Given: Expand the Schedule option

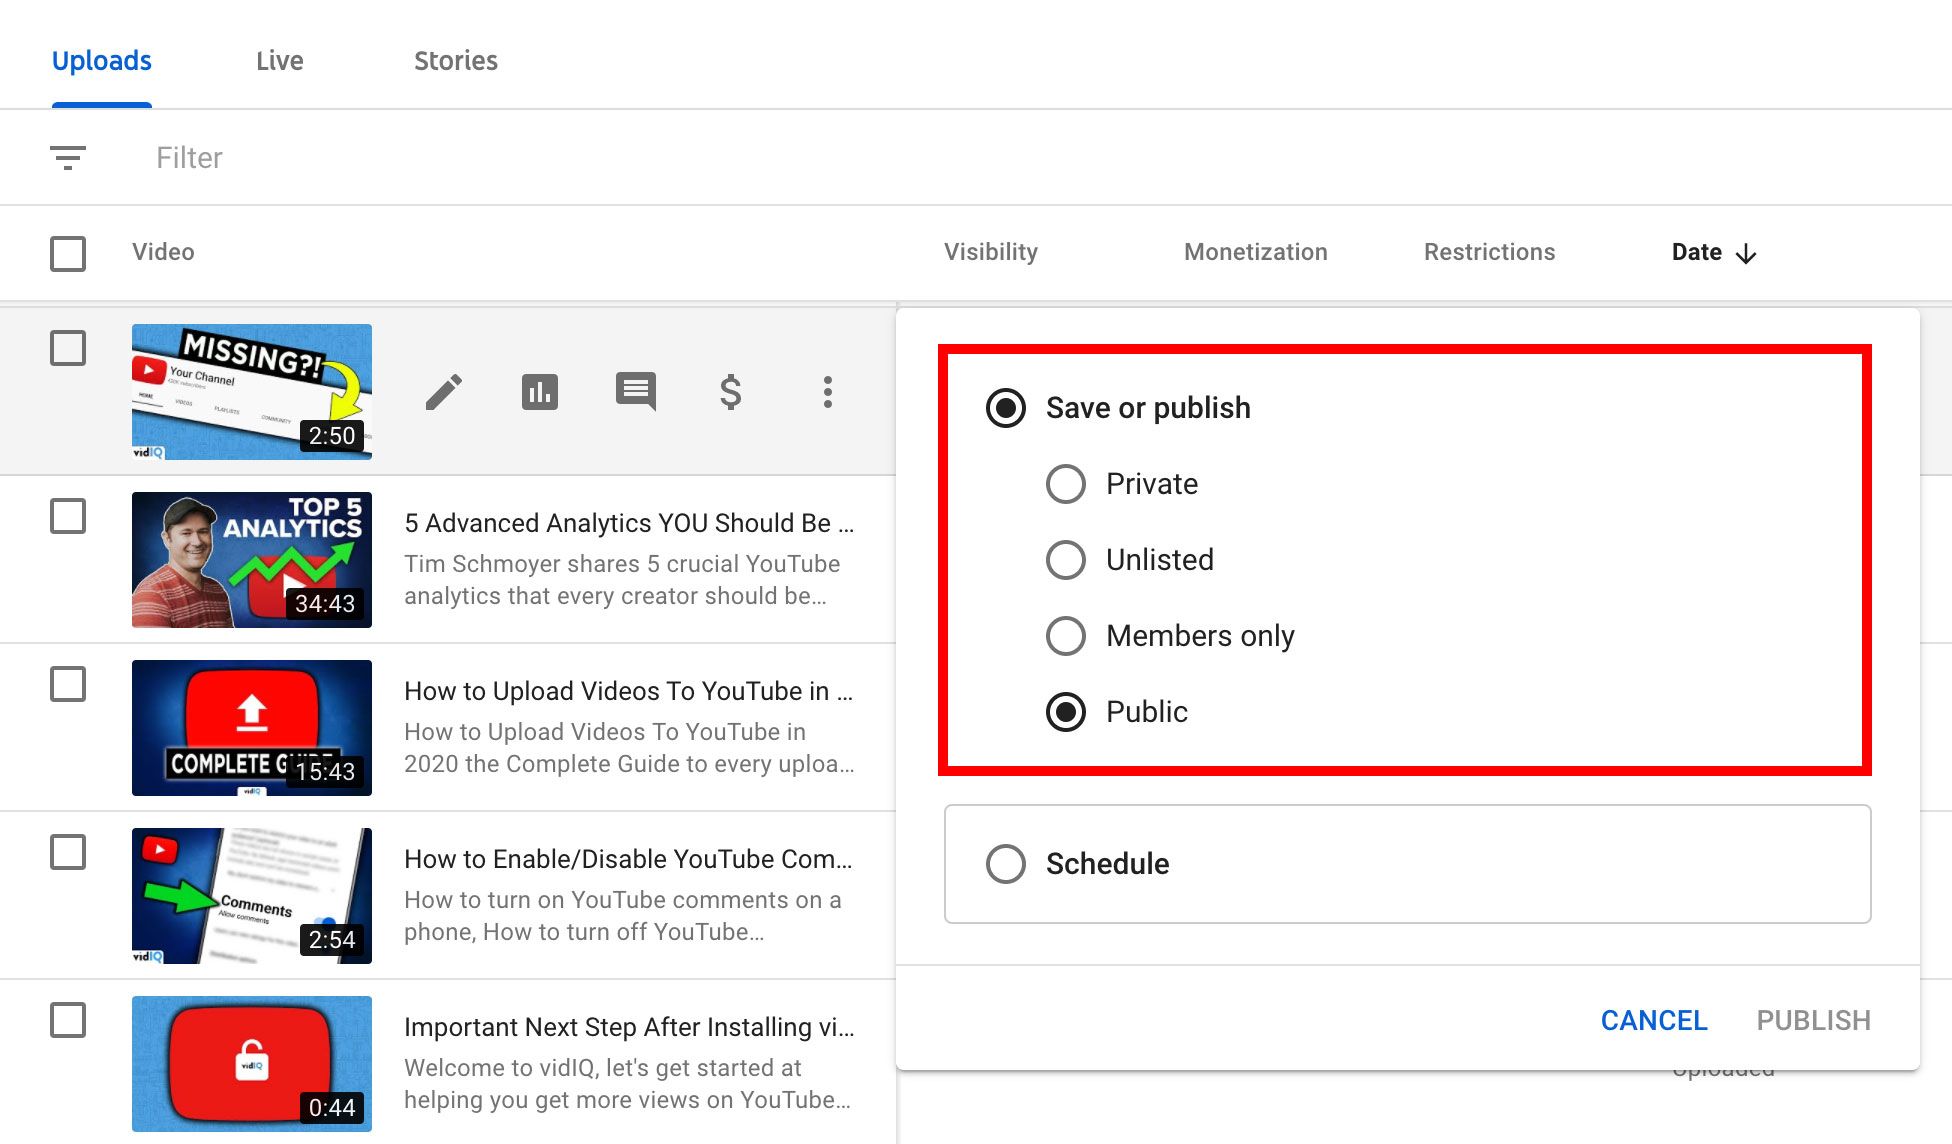Looking at the screenshot, I should click(1006, 864).
